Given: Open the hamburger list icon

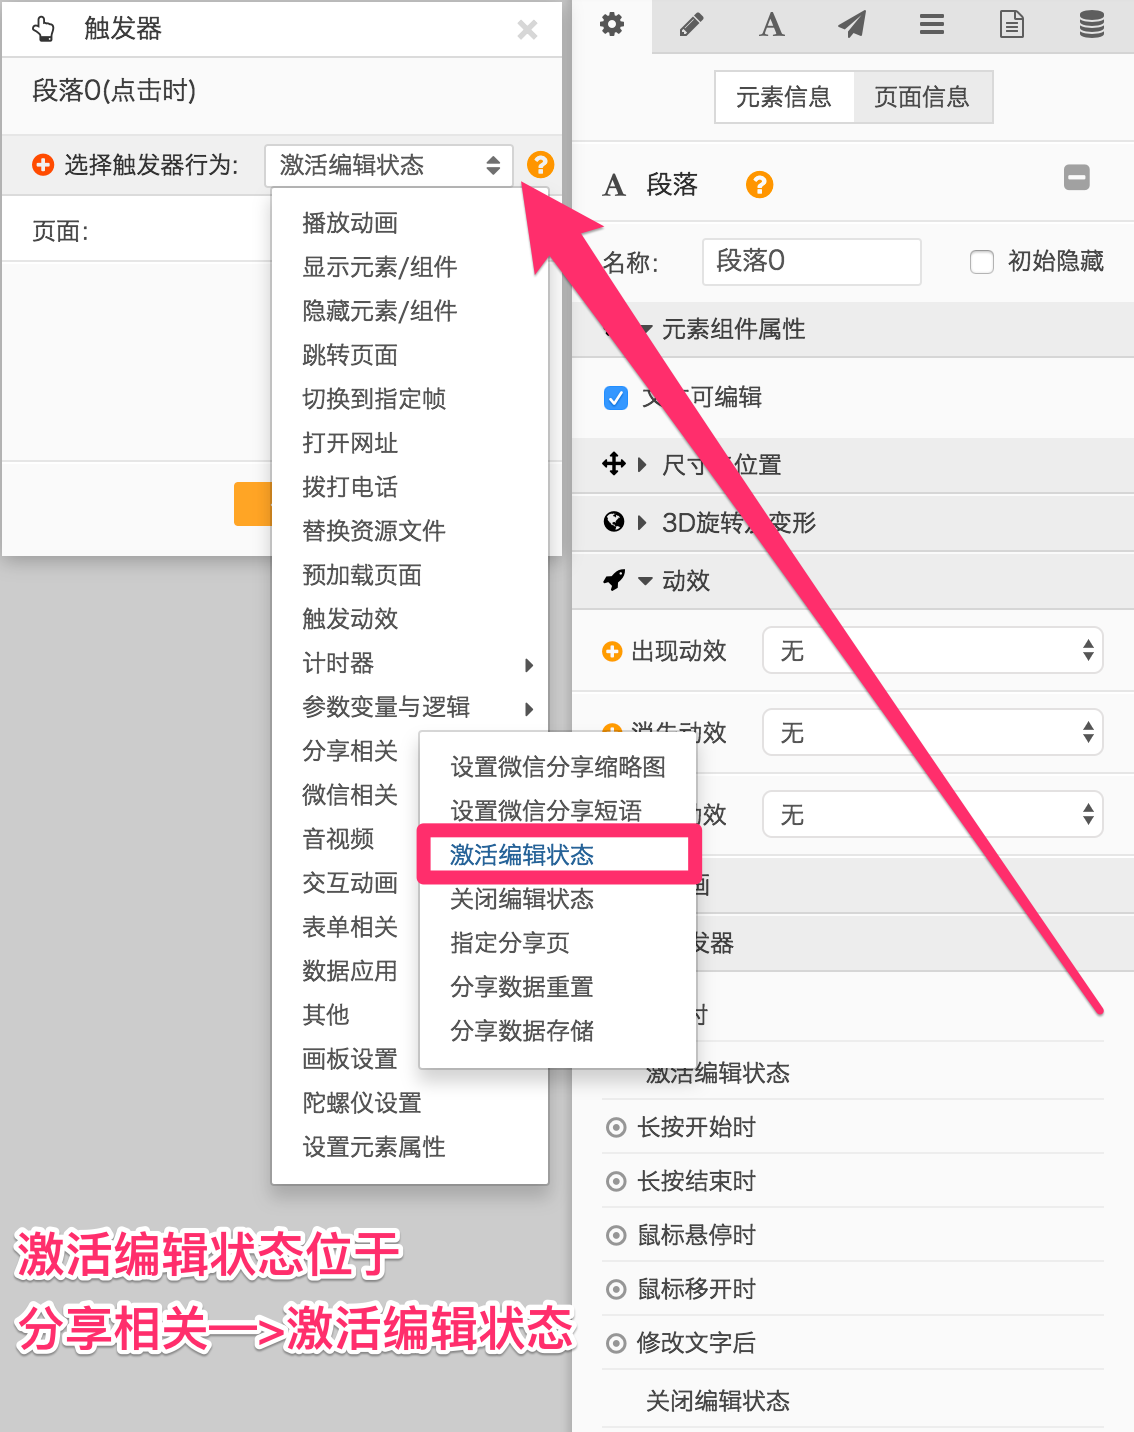Looking at the screenshot, I should 932,25.
